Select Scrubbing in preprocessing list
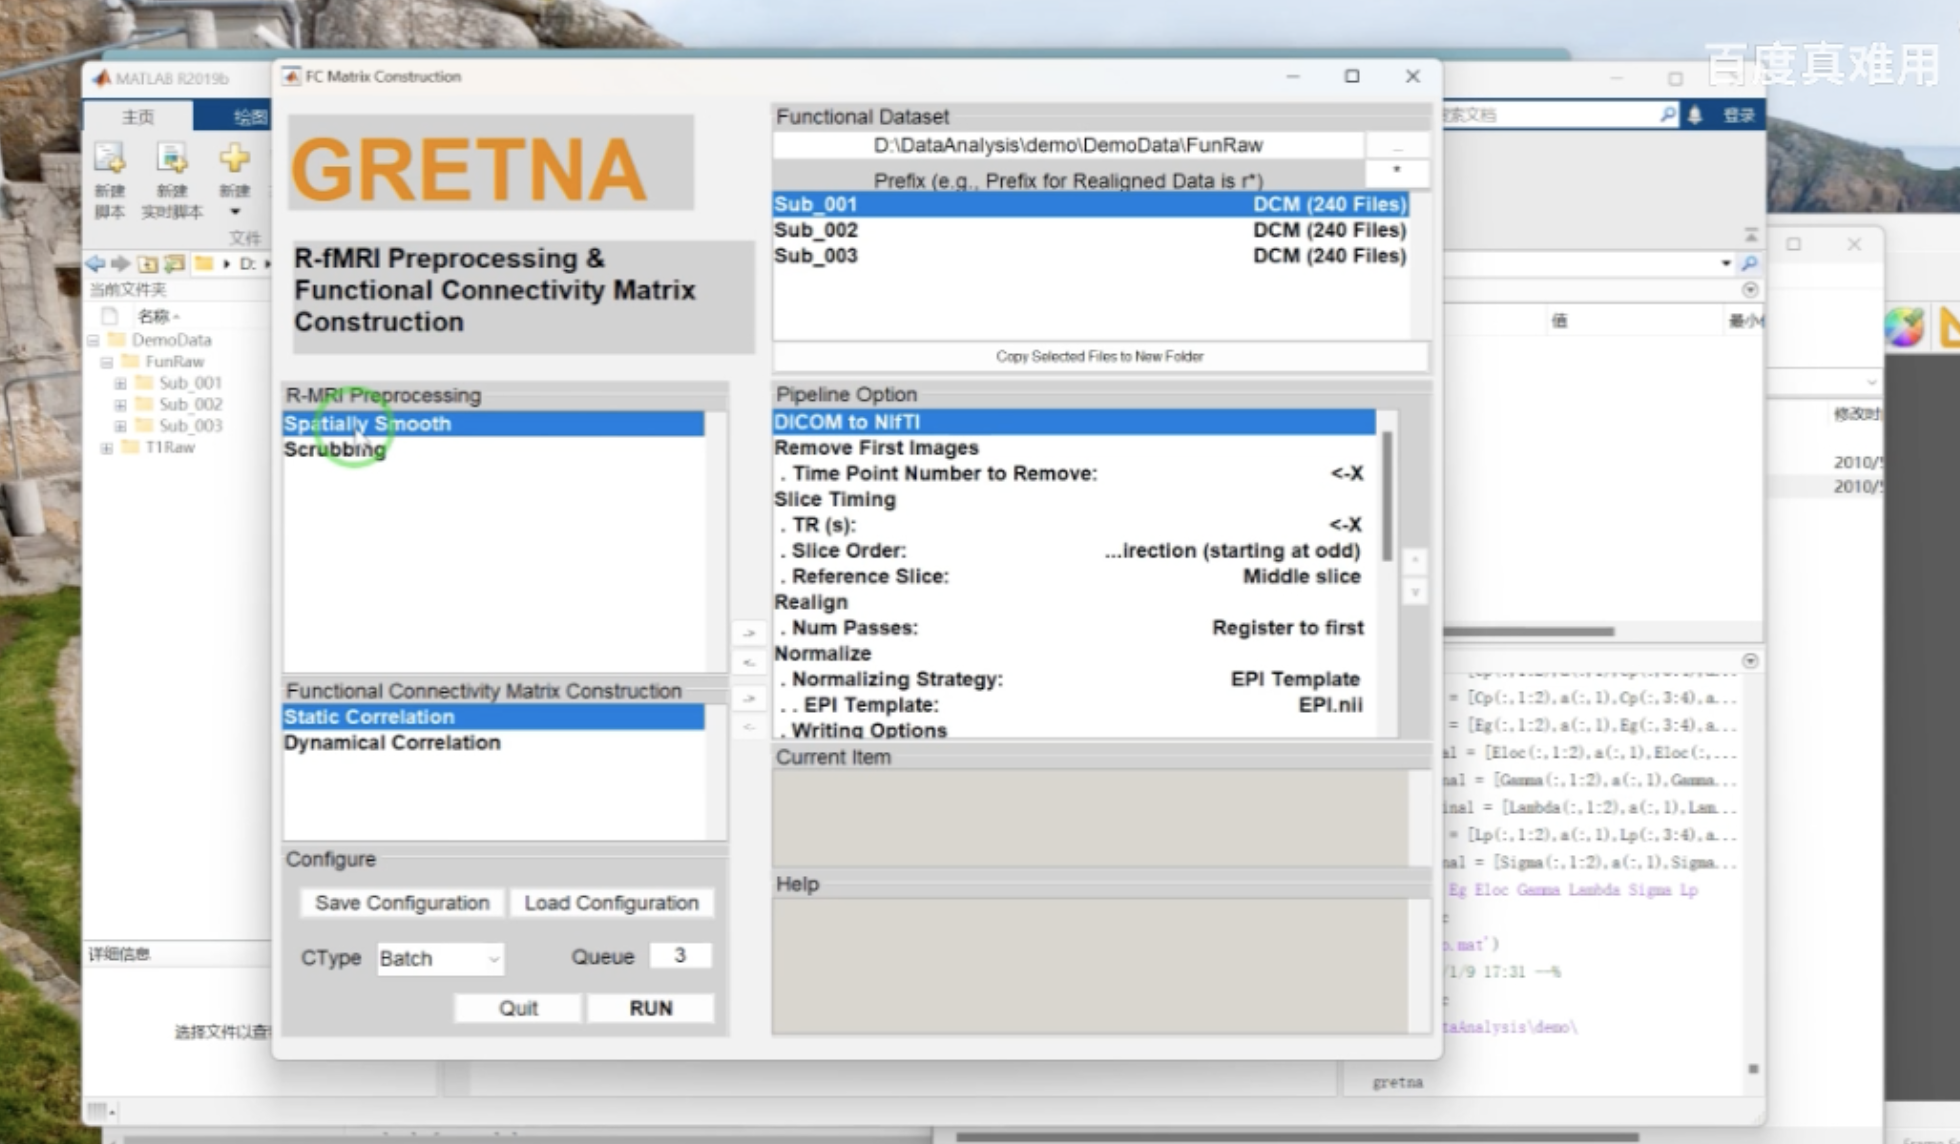 click(x=494, y=450)
